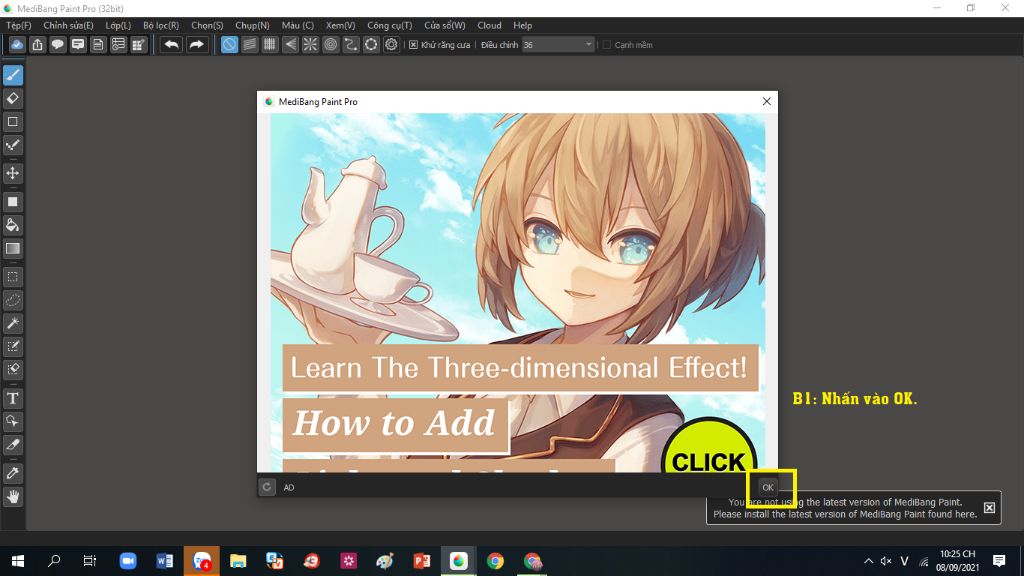The width and height of the screenshot is (1024, 576).
Task: Toggle the Cạnh mềm checkbox
Action: 607,45
